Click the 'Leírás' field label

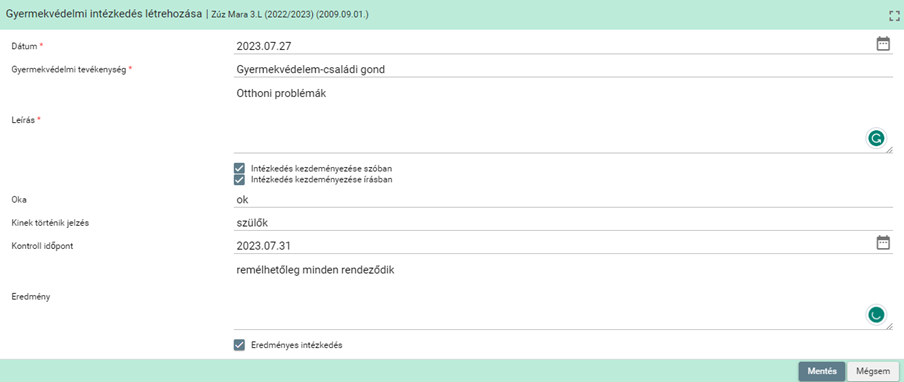[x=23, y=120]
